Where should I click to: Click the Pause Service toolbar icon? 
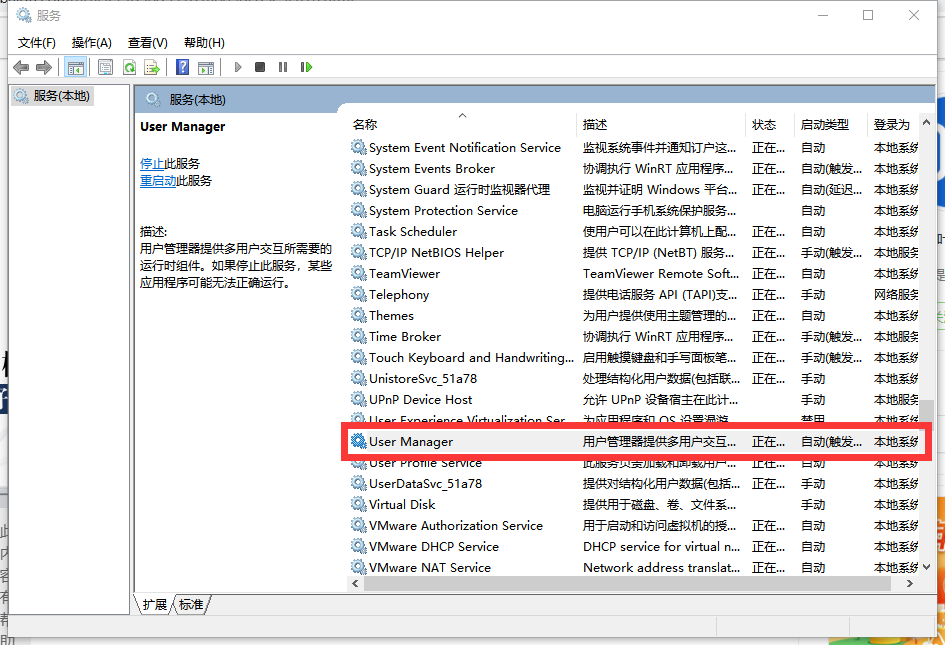pos(283,67)
